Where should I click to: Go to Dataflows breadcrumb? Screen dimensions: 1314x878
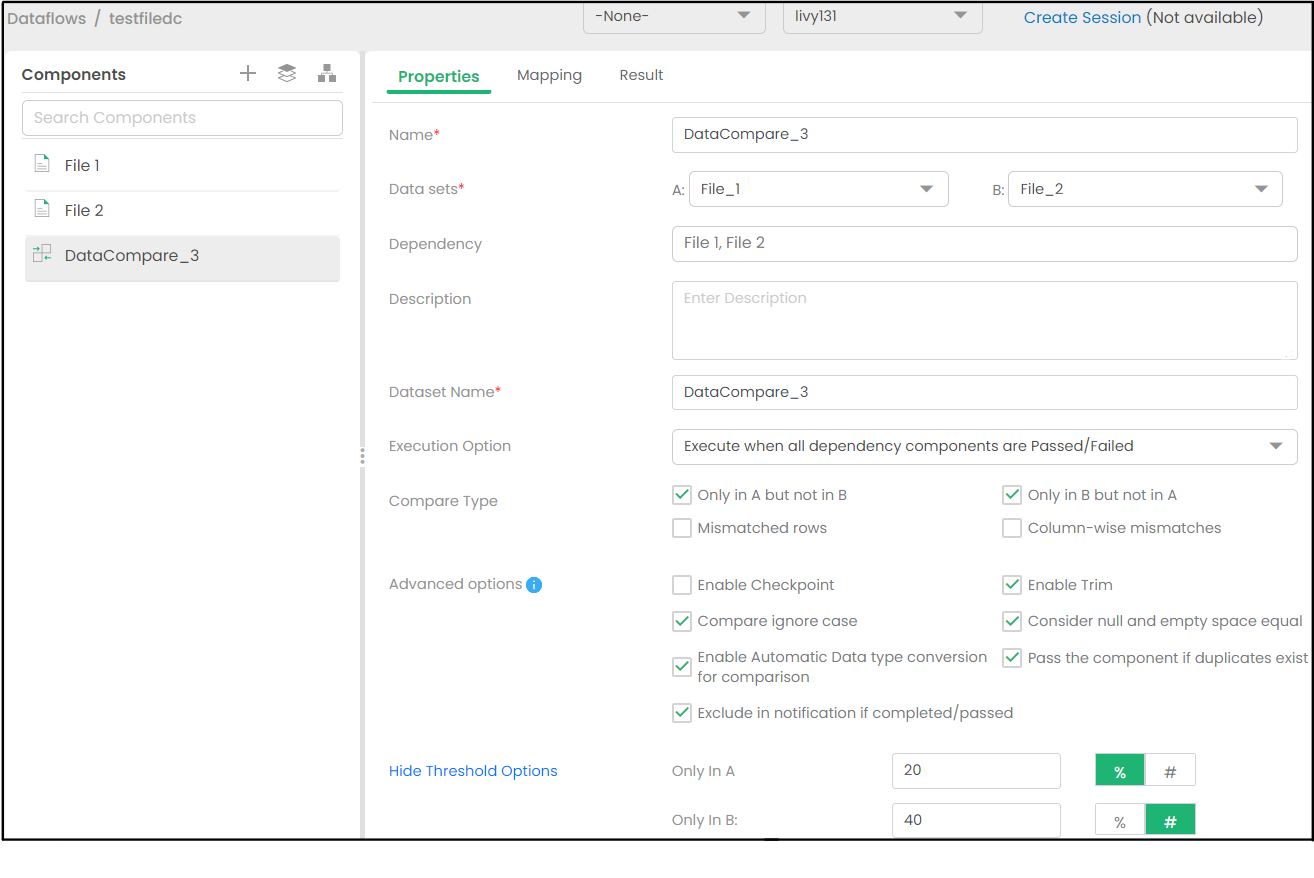pyautogui.click(x=46, y=18)
